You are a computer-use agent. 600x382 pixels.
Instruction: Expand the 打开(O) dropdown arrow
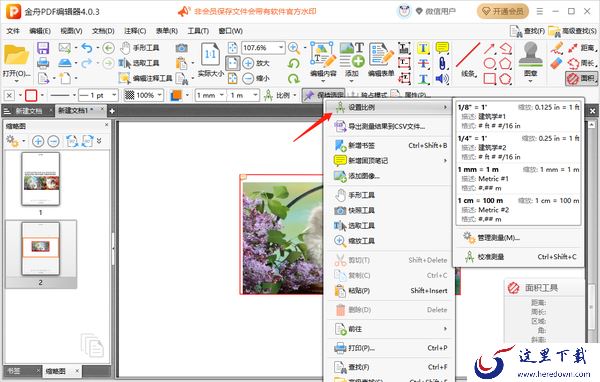(x=16, y=81)
